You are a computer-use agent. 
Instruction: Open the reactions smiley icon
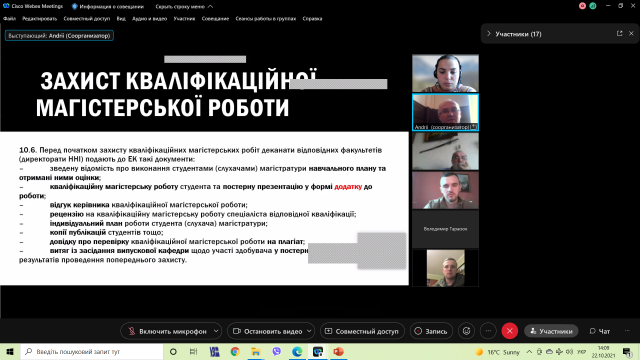pos(467,331)
